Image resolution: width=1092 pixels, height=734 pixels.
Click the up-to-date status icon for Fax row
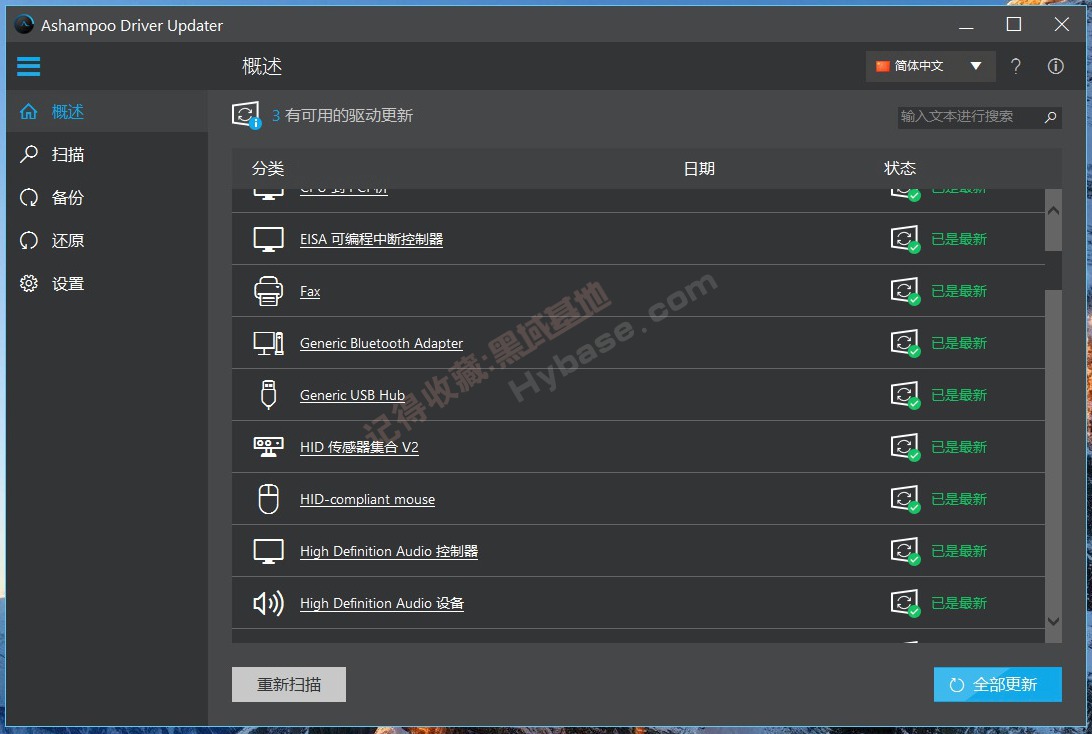pos(905,290)
